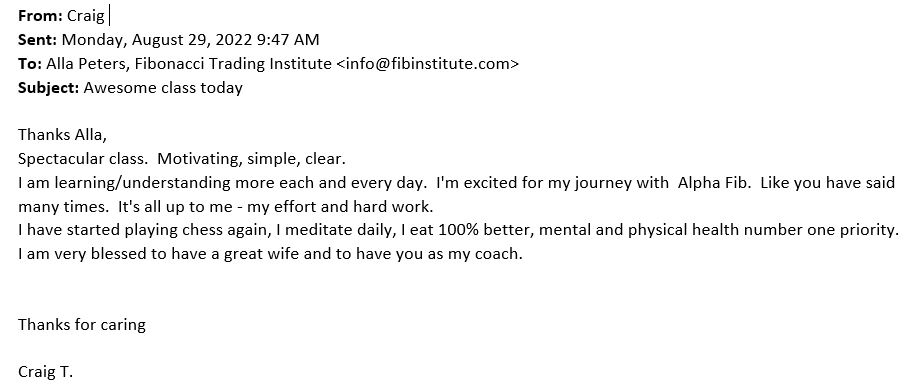This screenshot has height=391, width=910.
Task: Click subject text Awesome class today
Action: point(163,88)
